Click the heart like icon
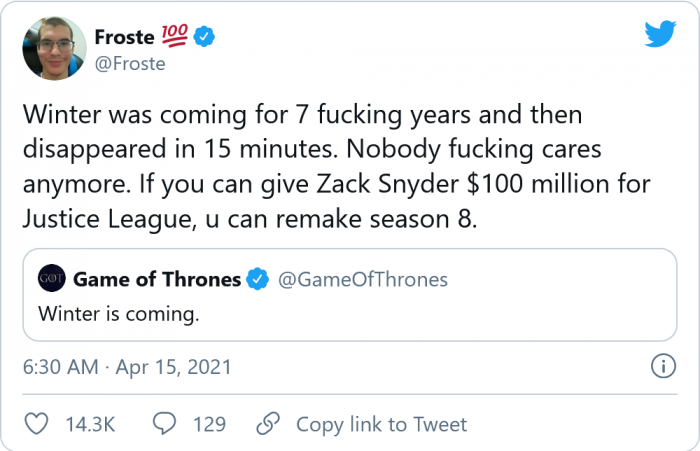This screenshot has height=451, width=700. point(37,424)
